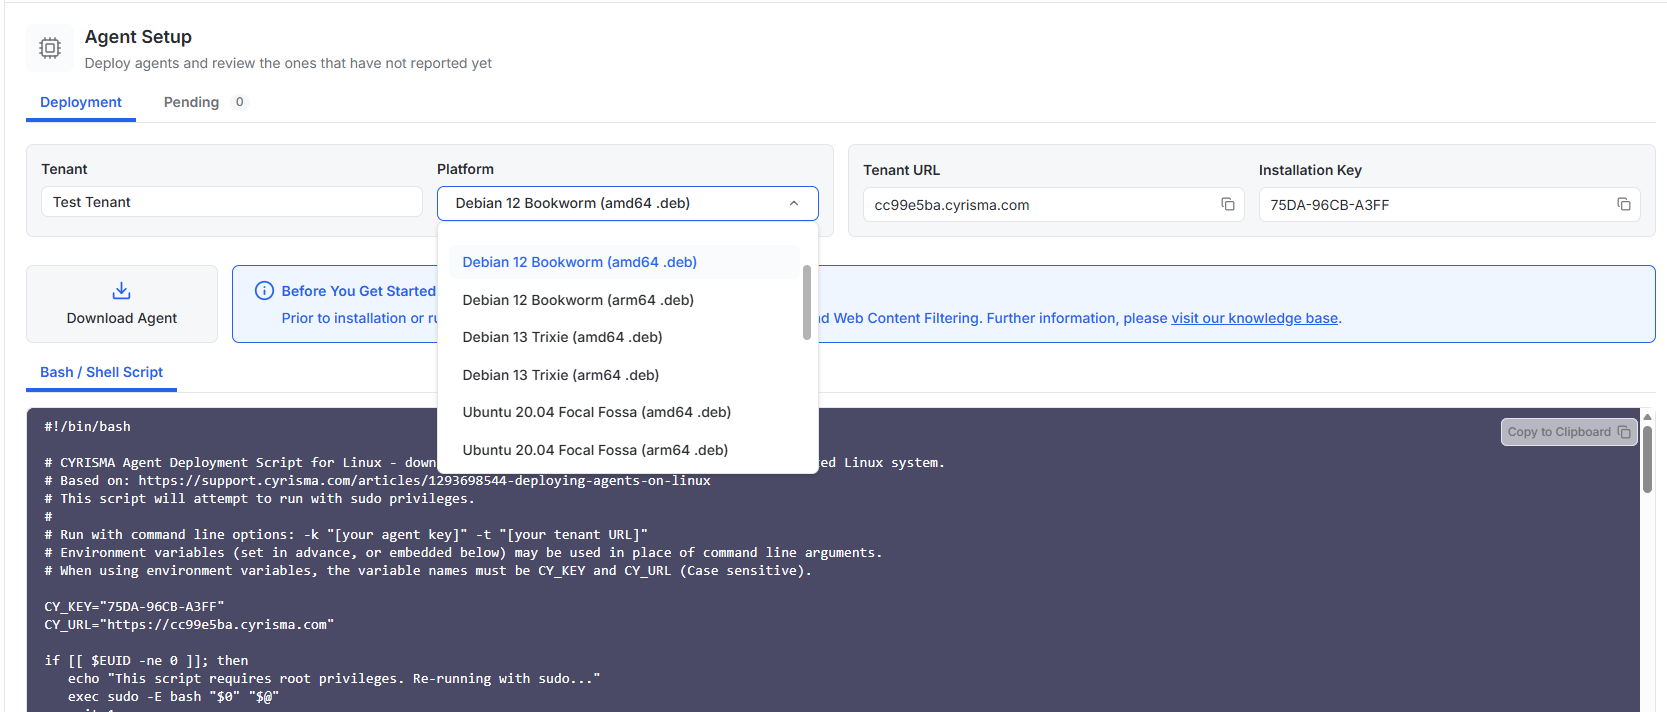The height and width of the screenshot is (712, 1667).
Task: Click the script panel scrollbar thumb
Action: (x=1647, y=459)
